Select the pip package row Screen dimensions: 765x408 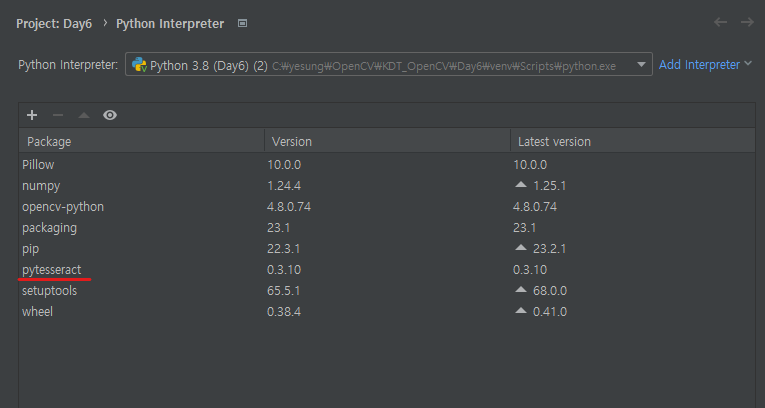click(387, 248)
